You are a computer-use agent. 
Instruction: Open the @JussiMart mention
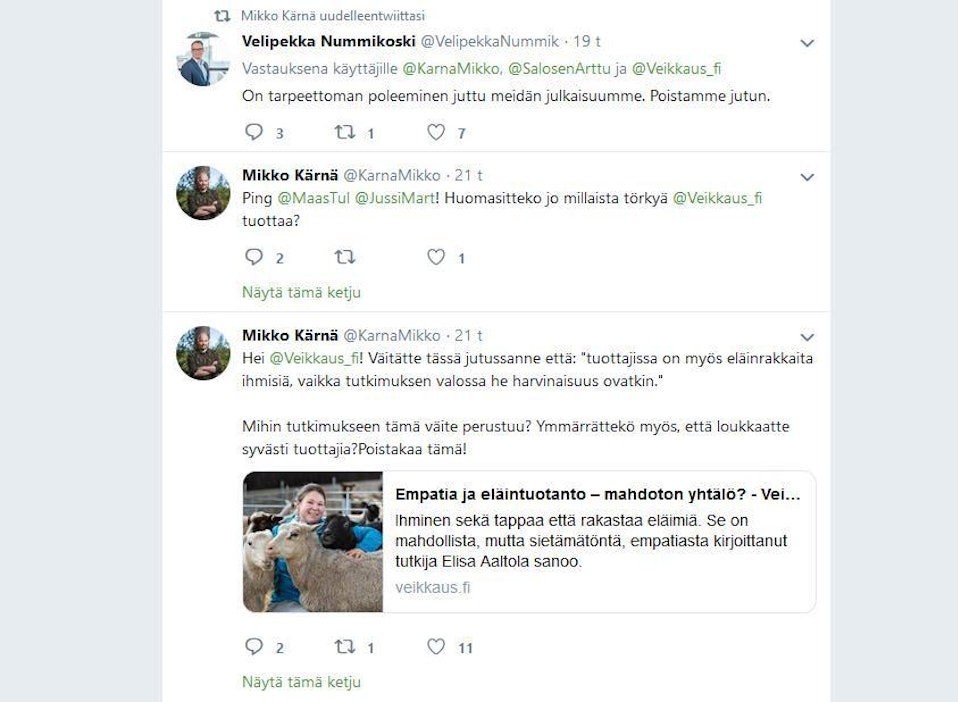(x=395, y=198)
